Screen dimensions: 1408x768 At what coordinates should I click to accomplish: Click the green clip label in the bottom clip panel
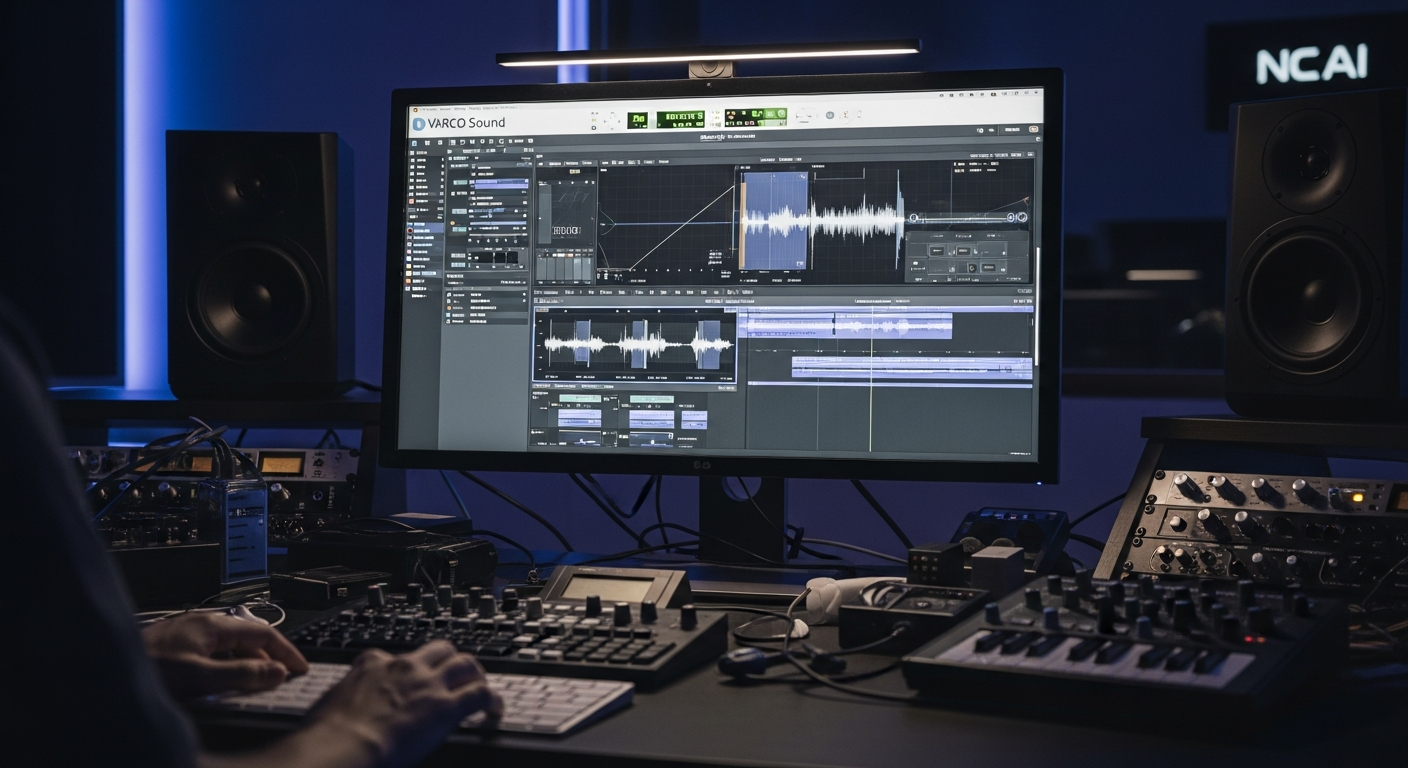click(580, 398)
